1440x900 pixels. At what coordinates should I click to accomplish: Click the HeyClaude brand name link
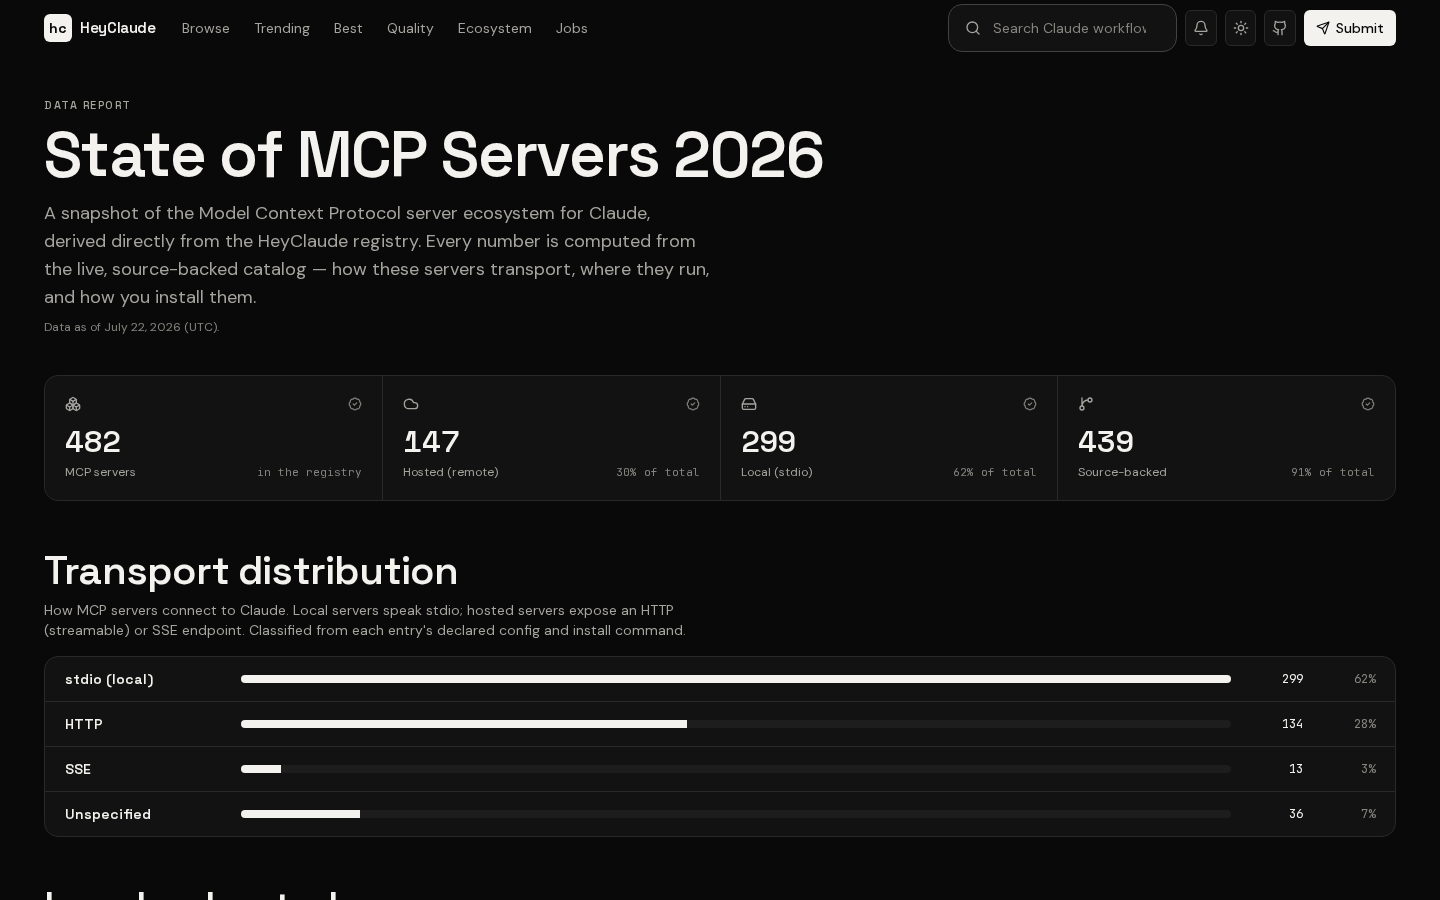tap(118, 28)
